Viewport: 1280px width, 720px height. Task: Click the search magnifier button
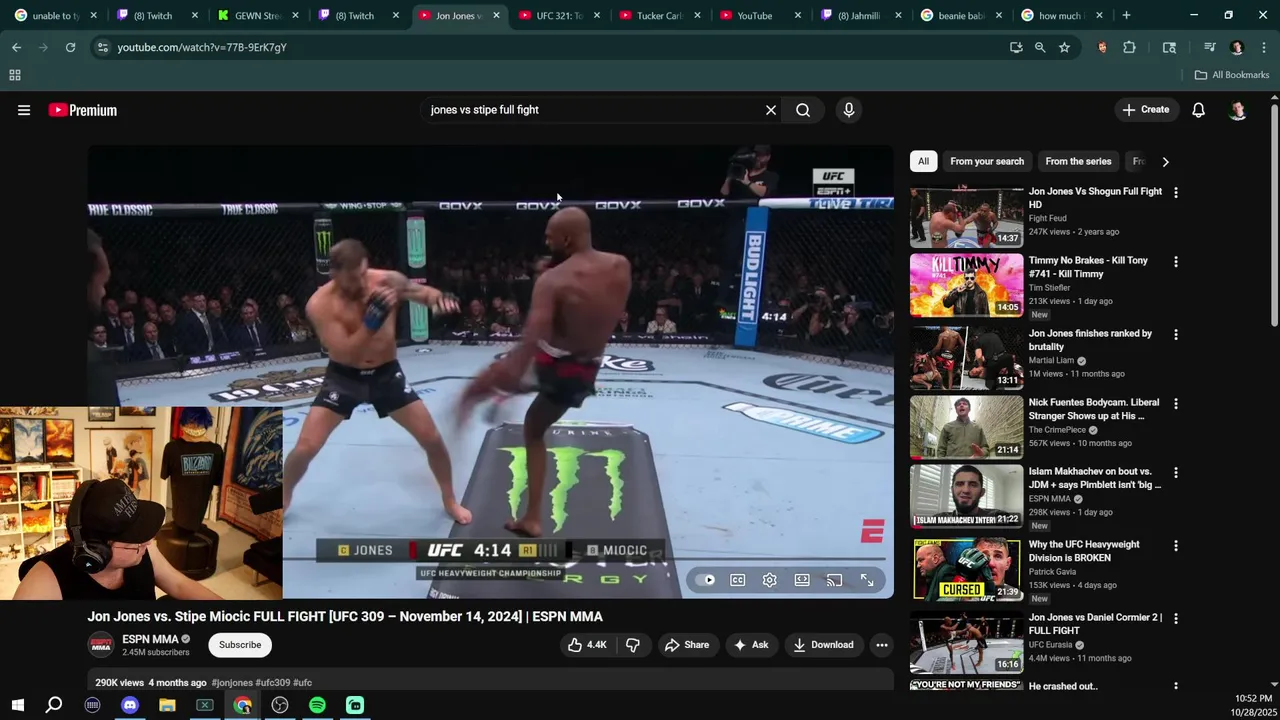pos(803,110)
